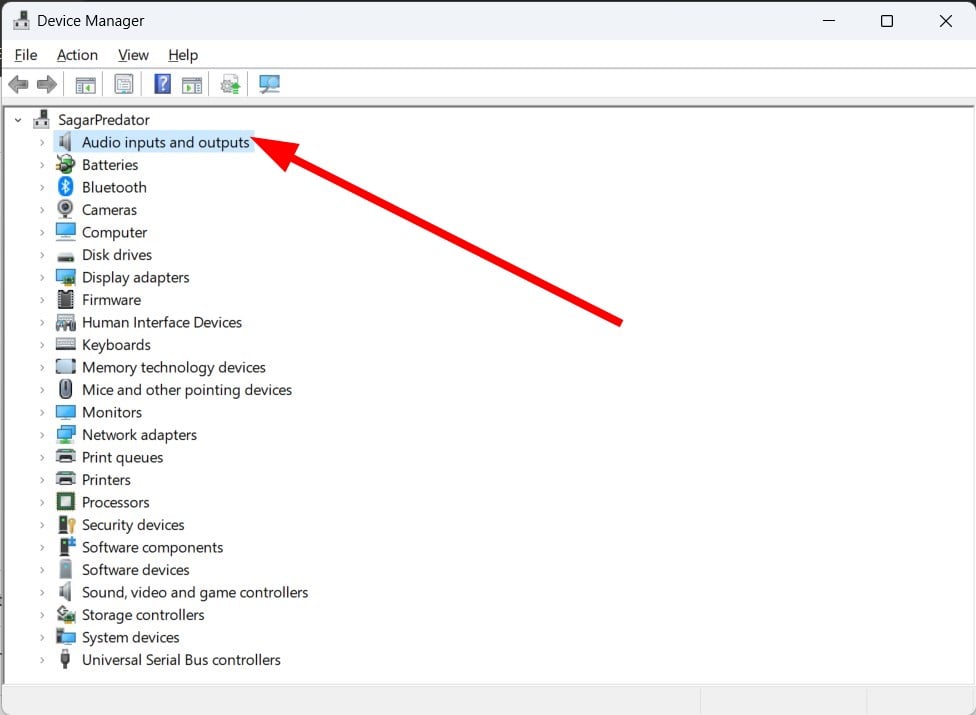The width and height of the screenshot is (976, 715).
Task: Click the Forward arrow toolbar button
Action: coord(47,84)
